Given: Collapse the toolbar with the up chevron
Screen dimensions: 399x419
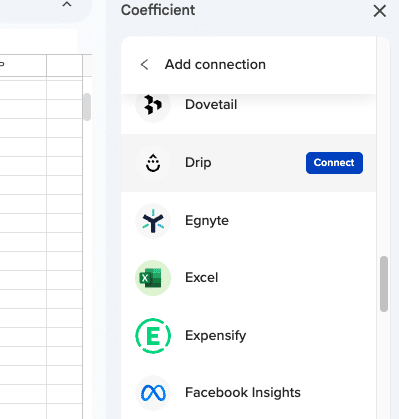Looking at the screenshot, I should [x=67, y=4].
